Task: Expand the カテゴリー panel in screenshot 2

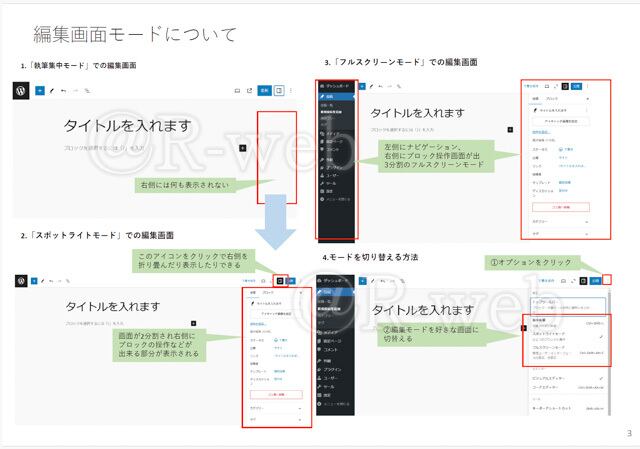Action: [276, 408]
